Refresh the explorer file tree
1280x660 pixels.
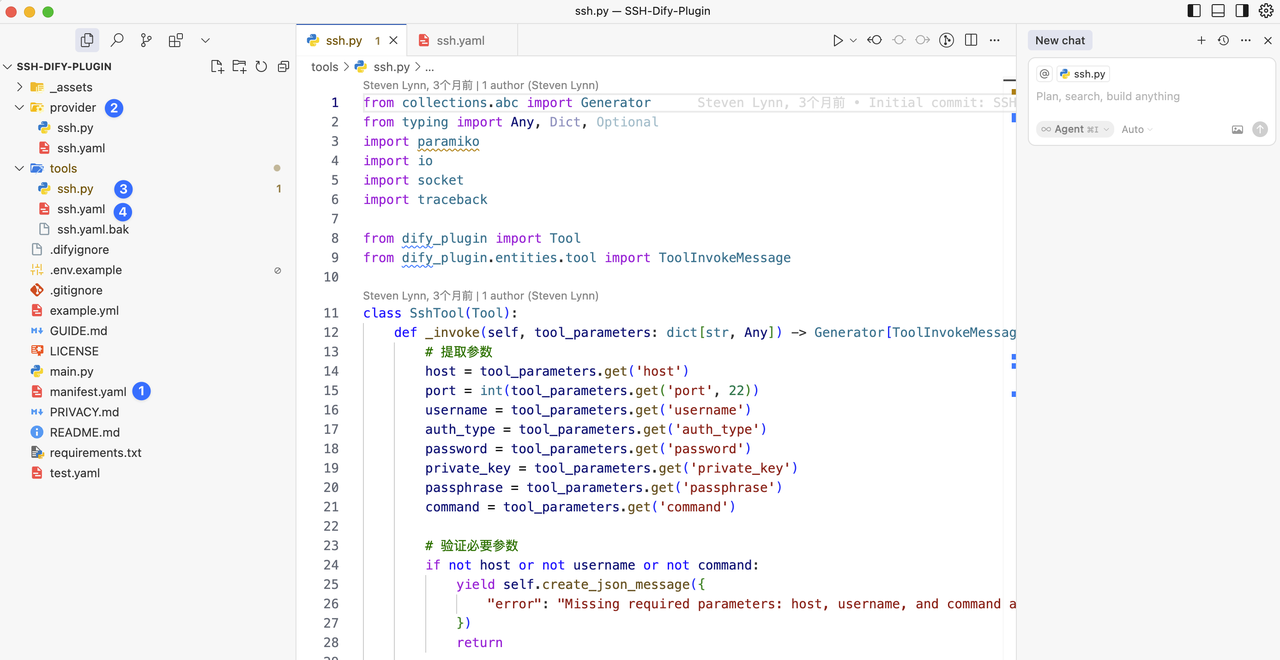(261, 66)
